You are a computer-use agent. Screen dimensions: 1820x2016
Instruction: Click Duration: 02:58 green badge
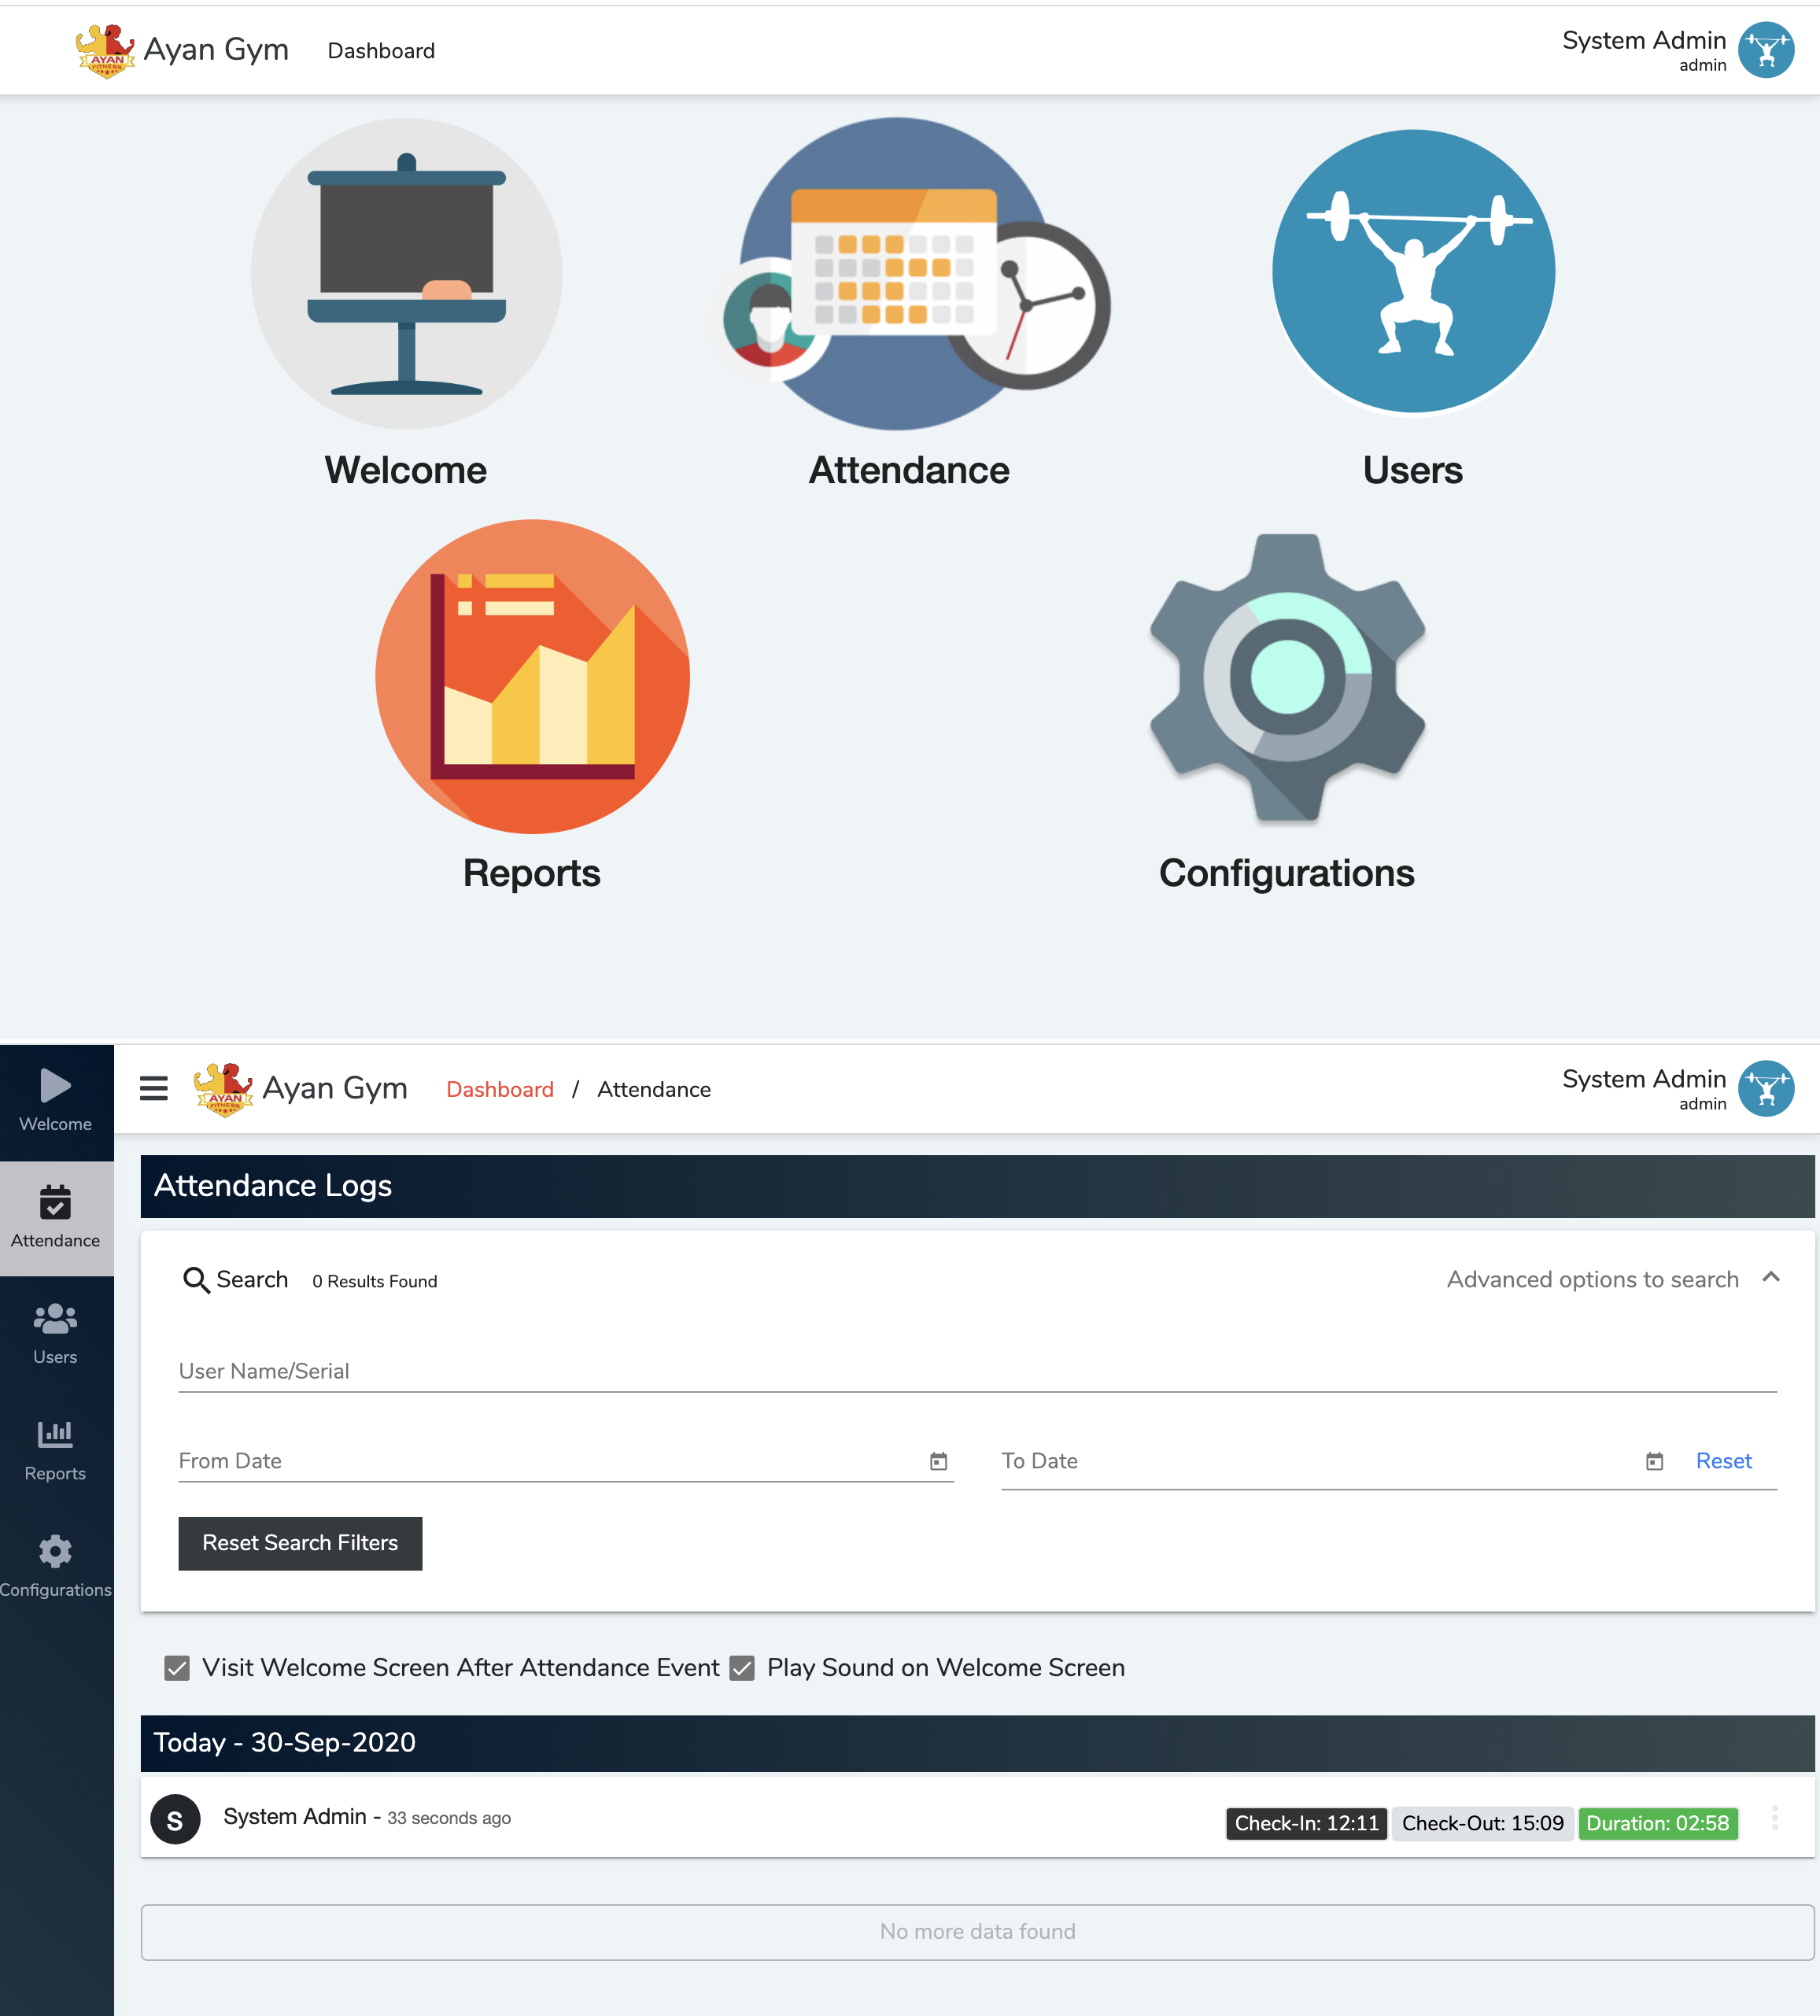[1657, 1823]
